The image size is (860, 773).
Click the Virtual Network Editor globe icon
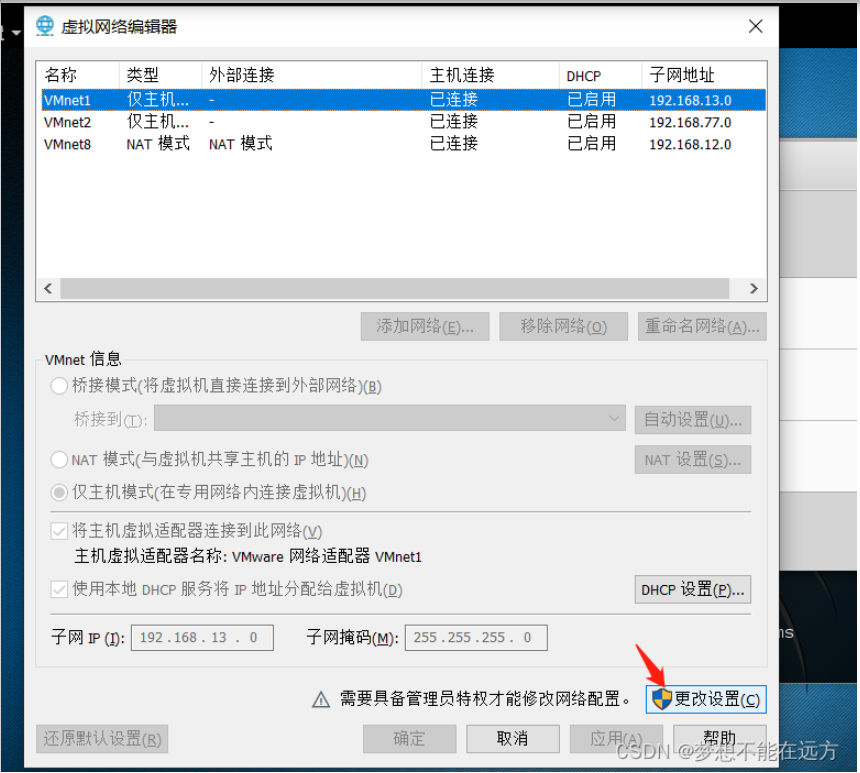[x=45, y=26]
